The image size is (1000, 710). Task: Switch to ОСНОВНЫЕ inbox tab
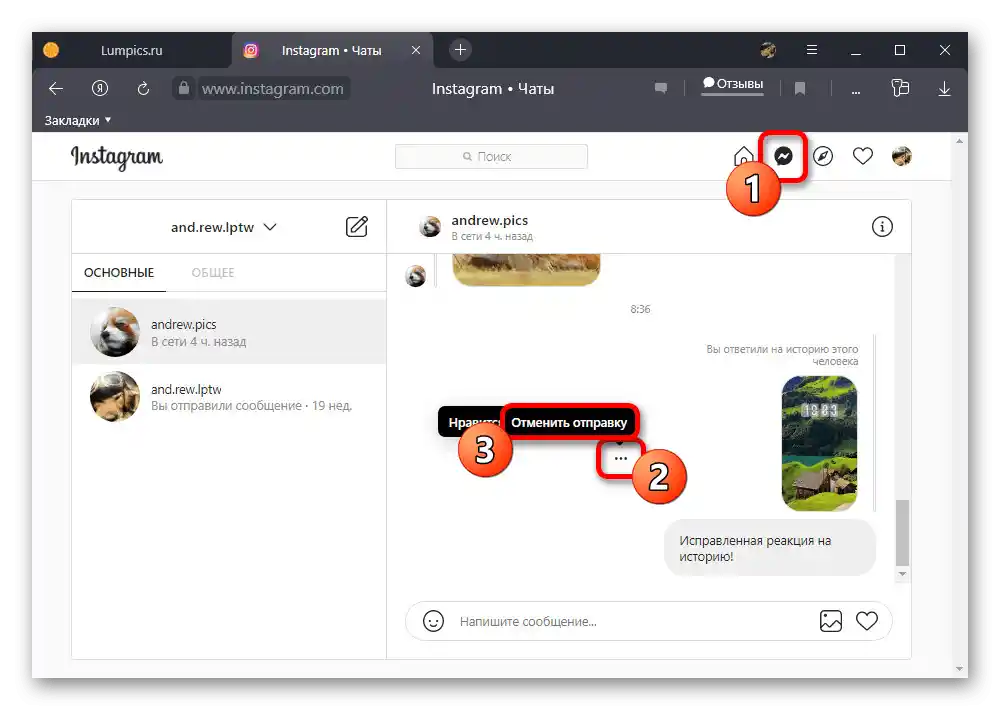tap(119, 273)
